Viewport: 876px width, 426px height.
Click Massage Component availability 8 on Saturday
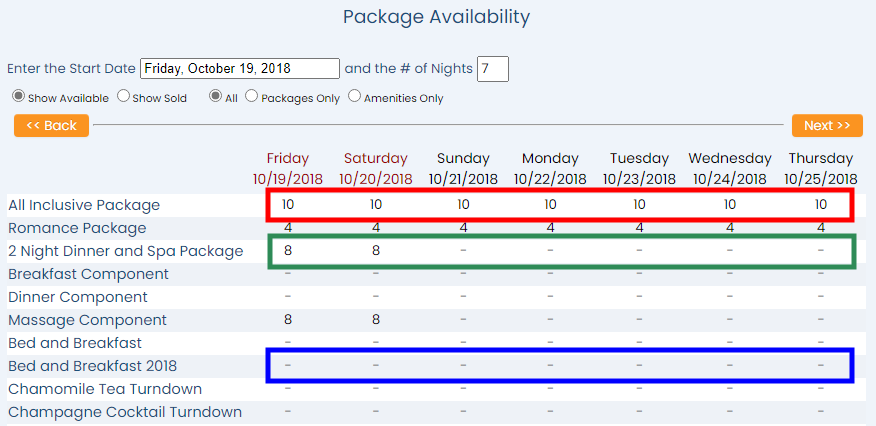(x=376, y=320)
